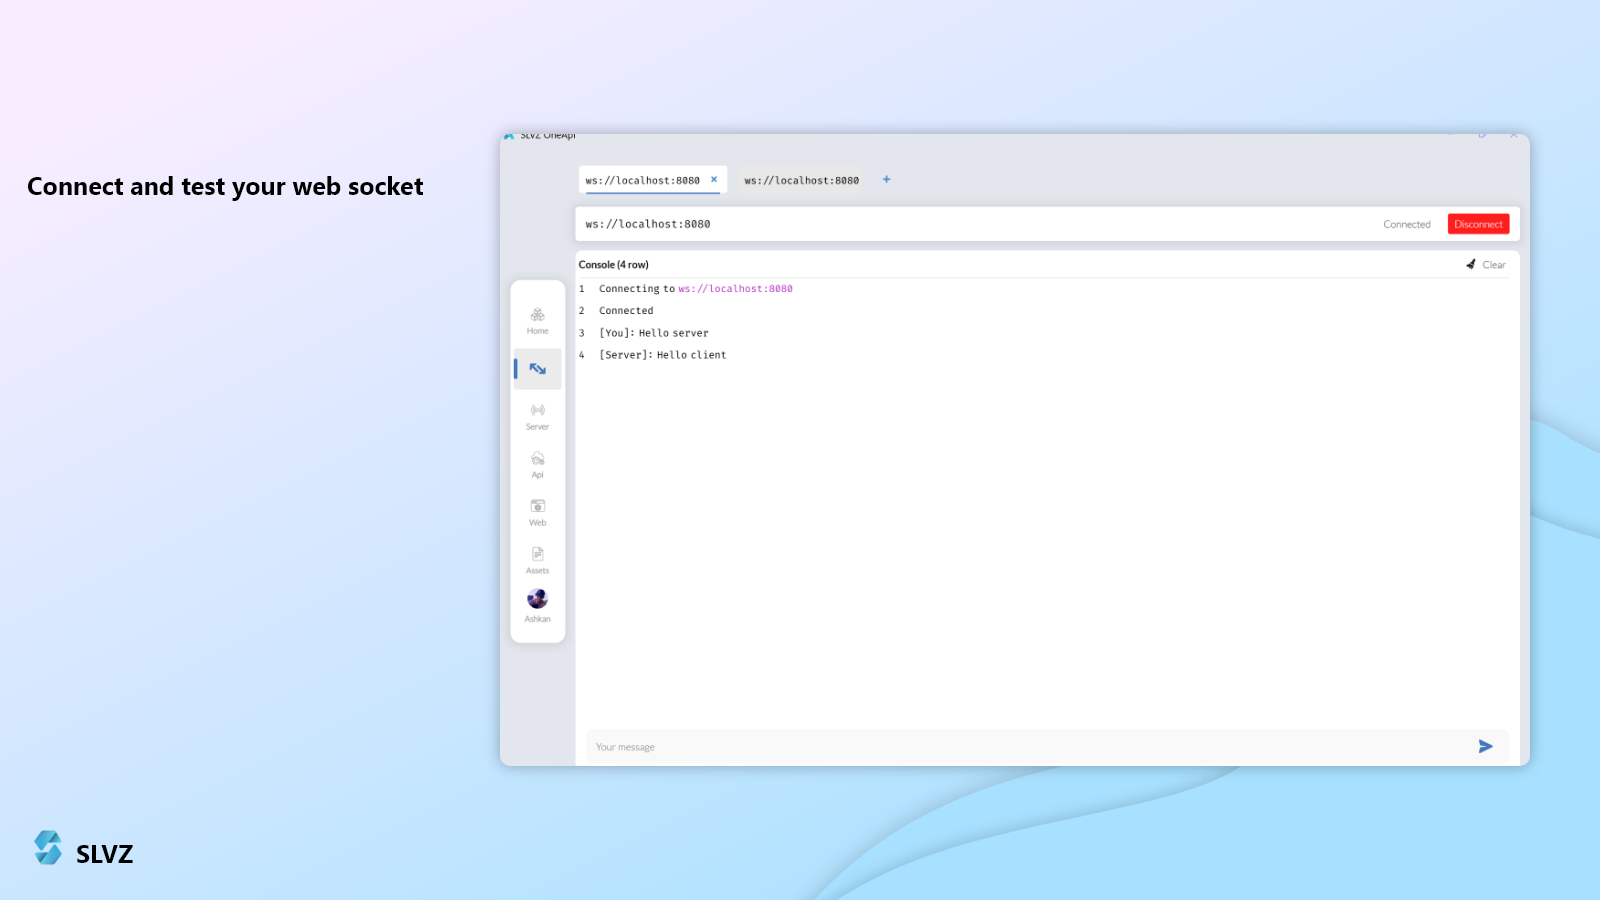Focus the WebSocket URL address field
Viewport: 1600px width, 900px height.
click(950, 224)
